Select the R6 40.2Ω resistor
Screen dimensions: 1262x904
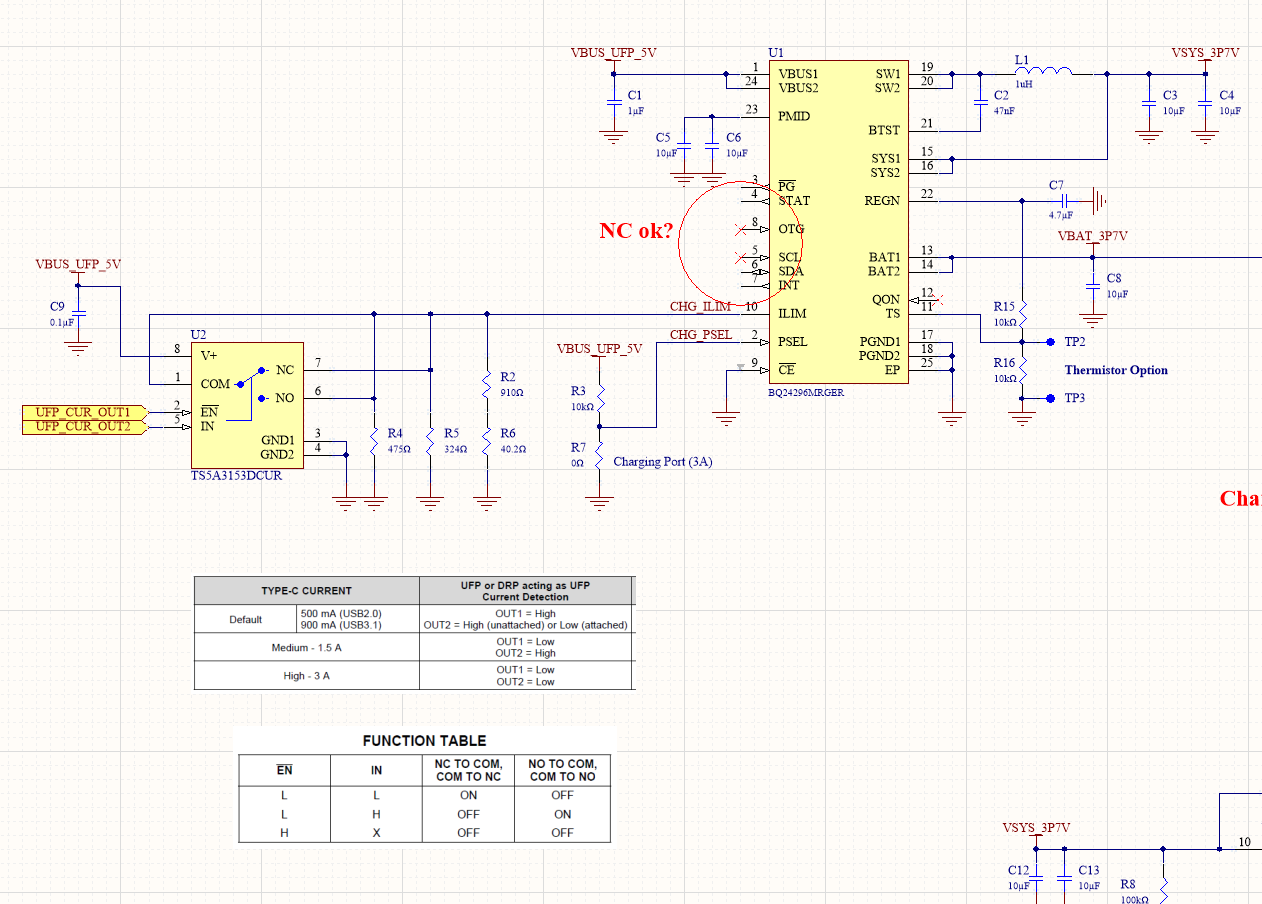point(487,440)
